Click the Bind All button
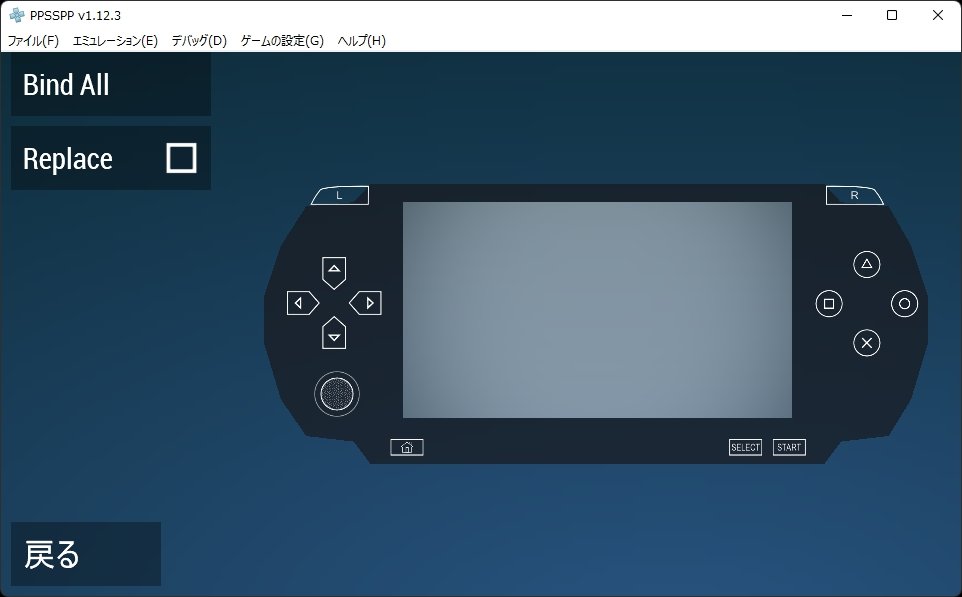The image size is (962, 597). [x=111, y=84]
